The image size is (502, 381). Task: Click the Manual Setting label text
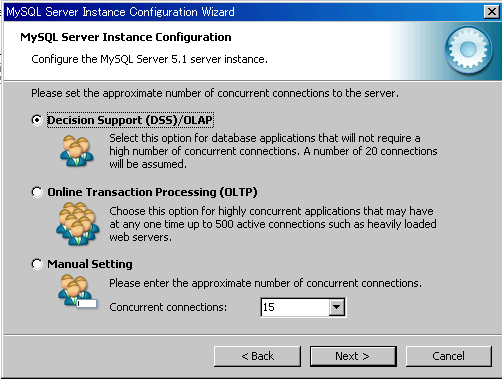point(90,264)
